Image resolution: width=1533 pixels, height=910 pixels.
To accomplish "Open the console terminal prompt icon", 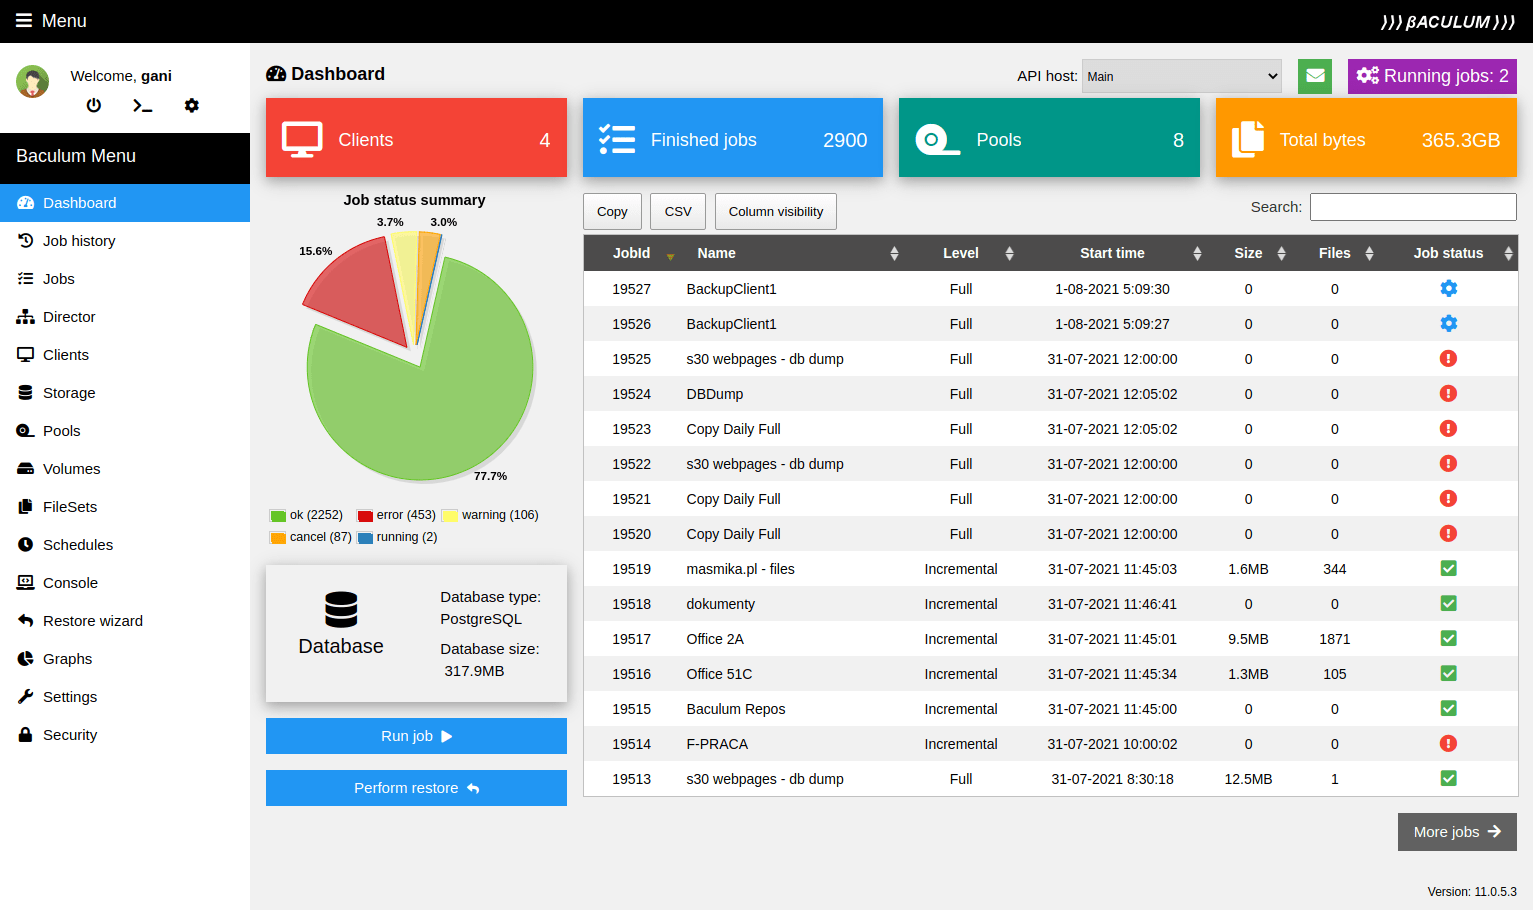I will pos(143,105).
